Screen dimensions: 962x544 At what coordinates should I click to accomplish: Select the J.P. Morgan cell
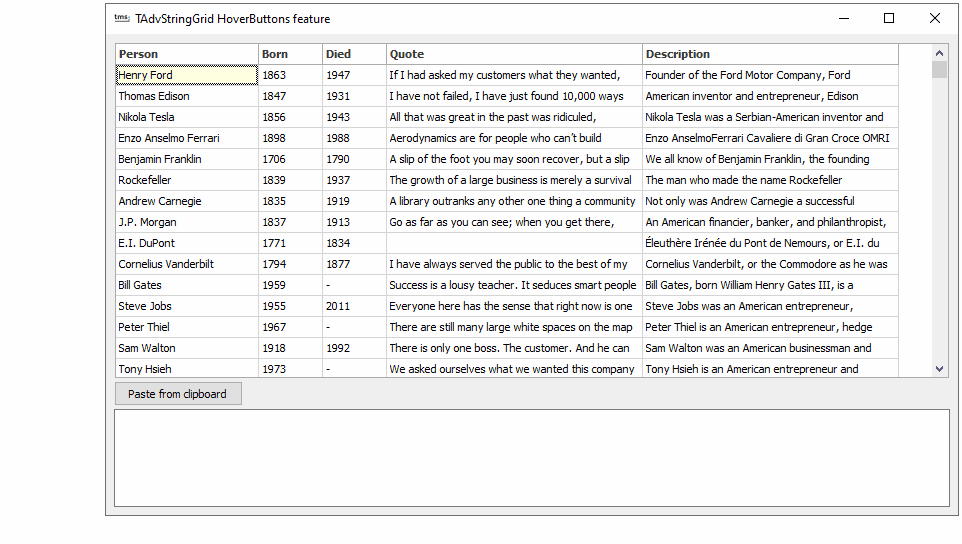(x=187, y=222)
